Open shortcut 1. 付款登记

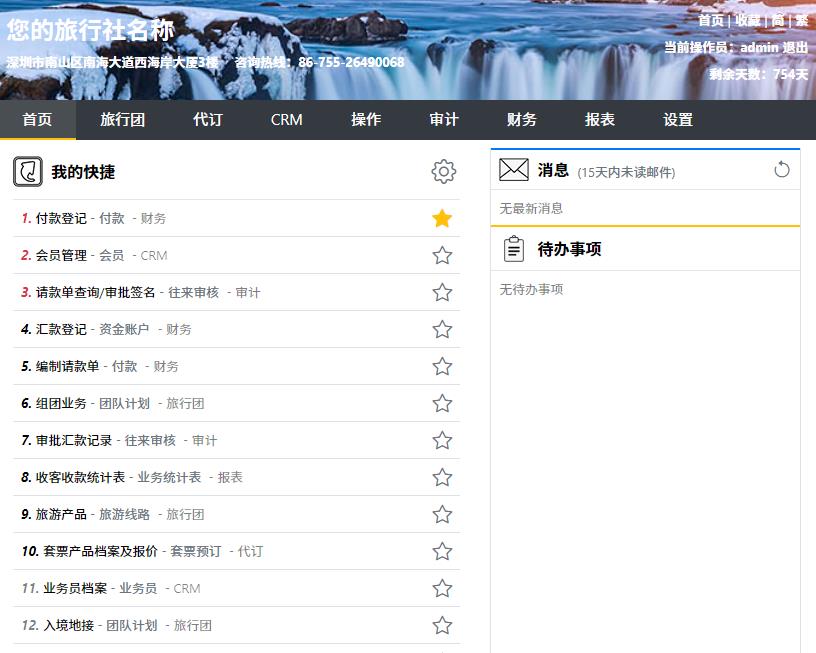pos(61,218)
